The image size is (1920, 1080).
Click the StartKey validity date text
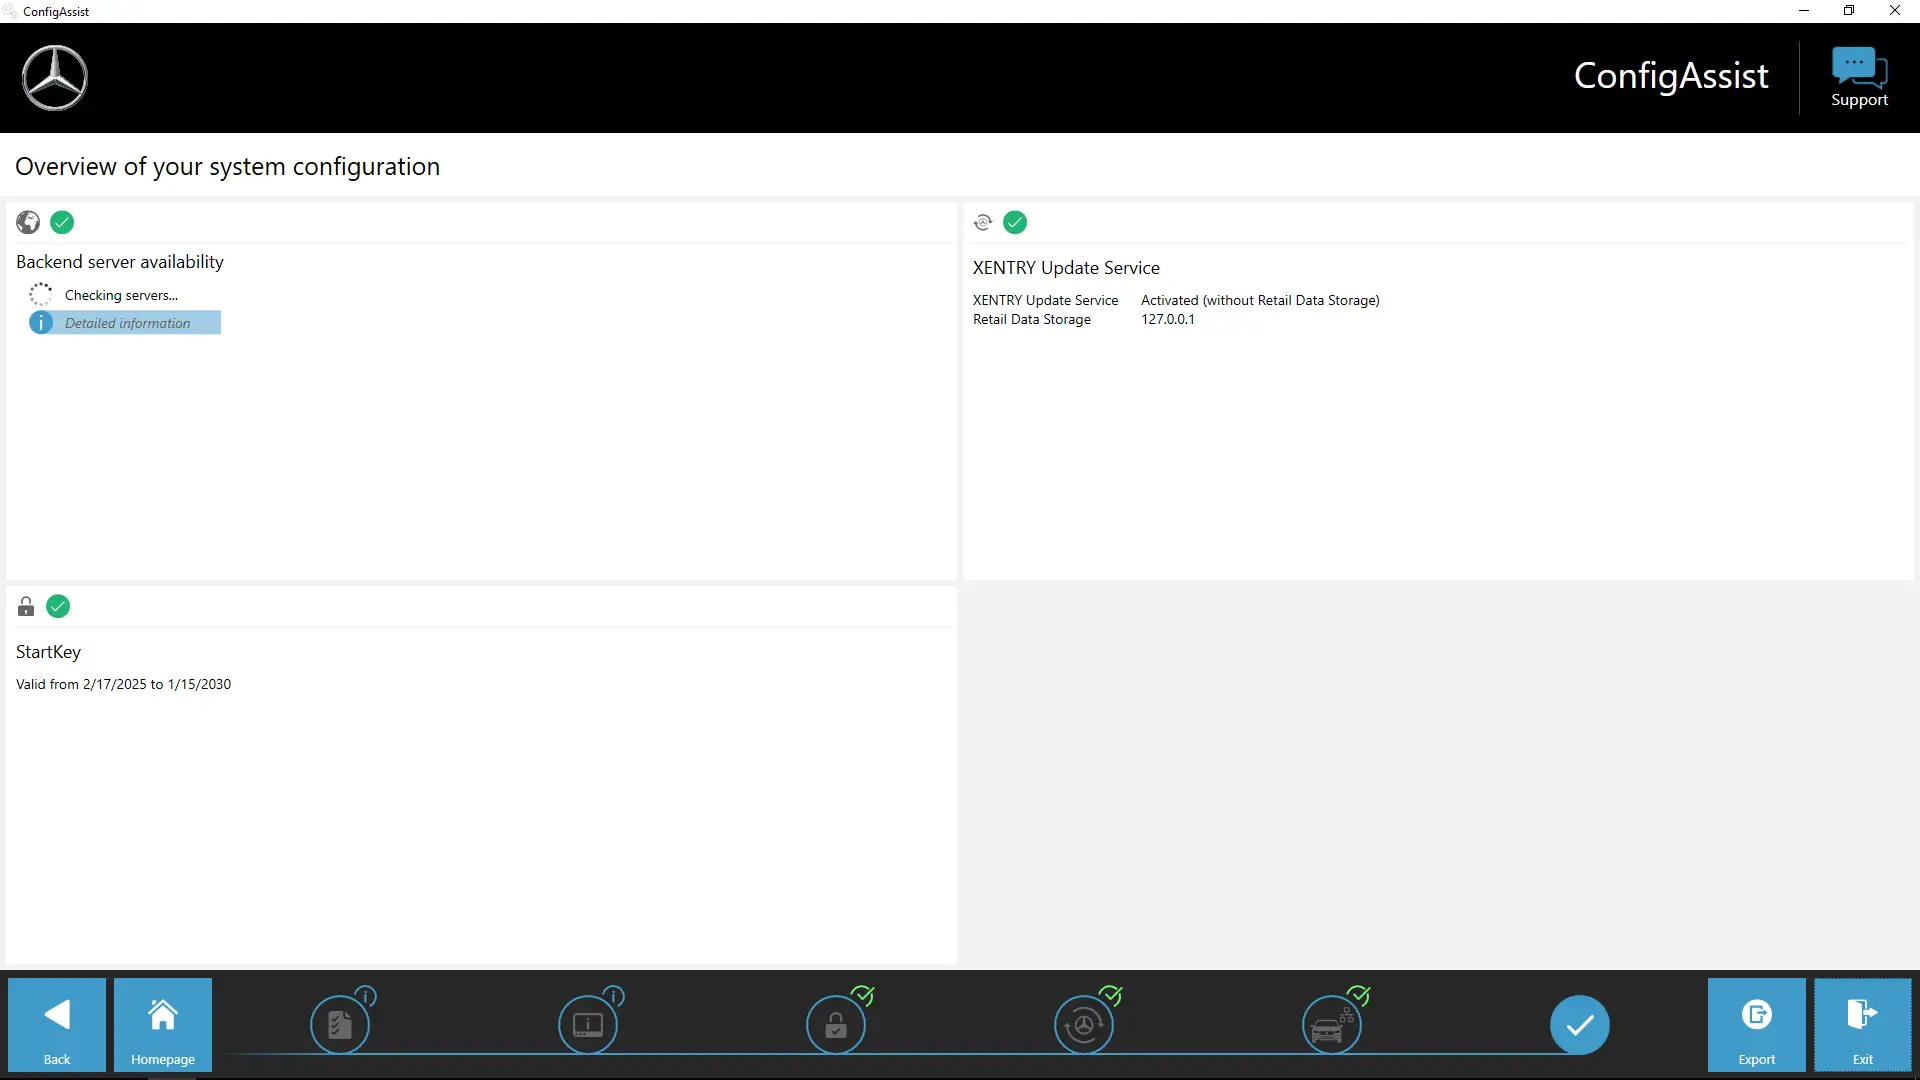click(x=123, y=684)
